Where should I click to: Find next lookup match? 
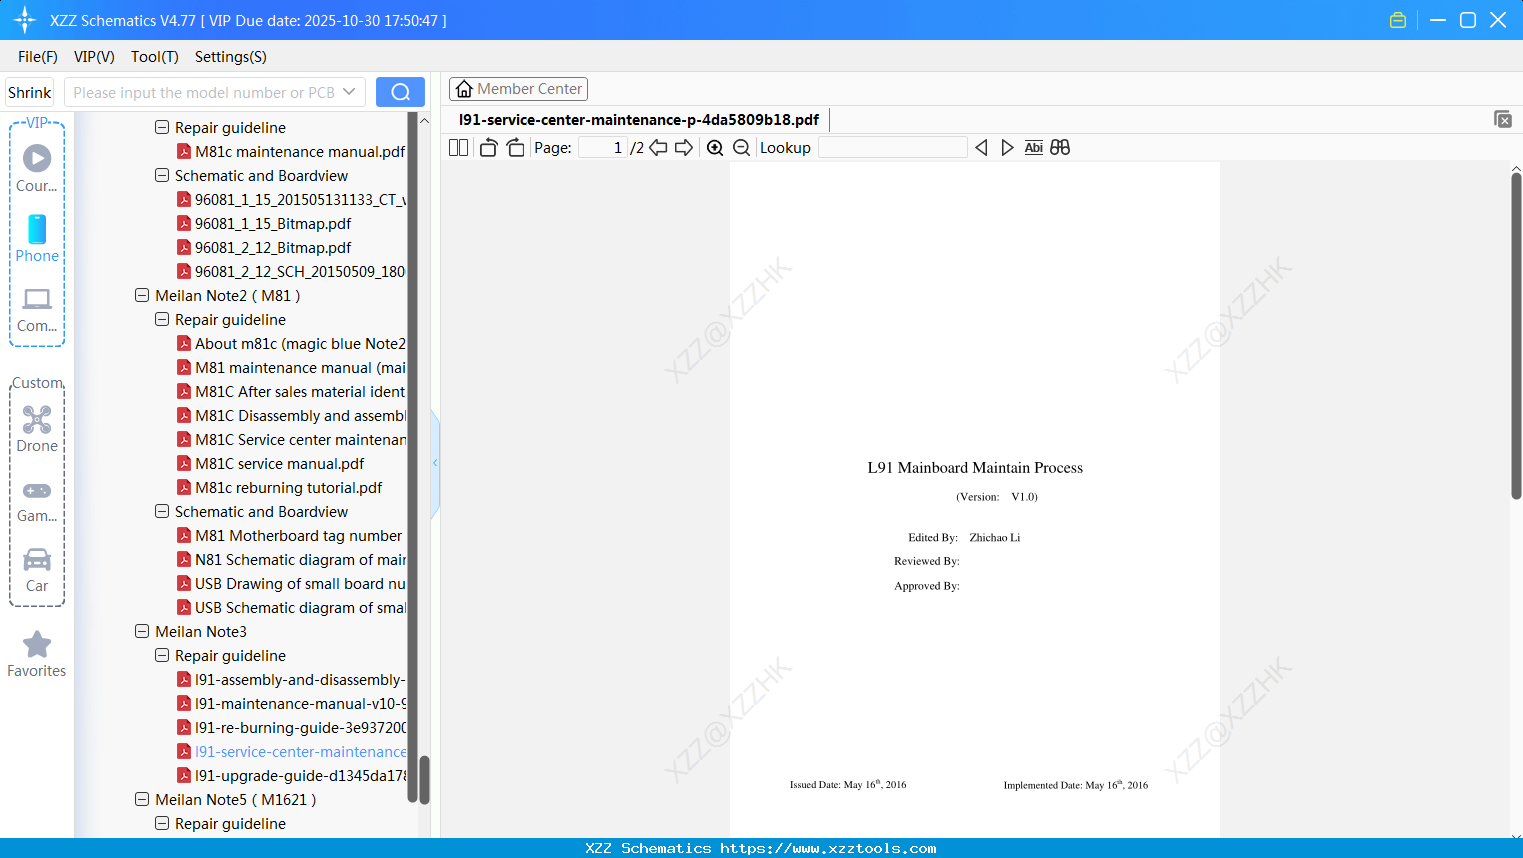point(1007,148)
